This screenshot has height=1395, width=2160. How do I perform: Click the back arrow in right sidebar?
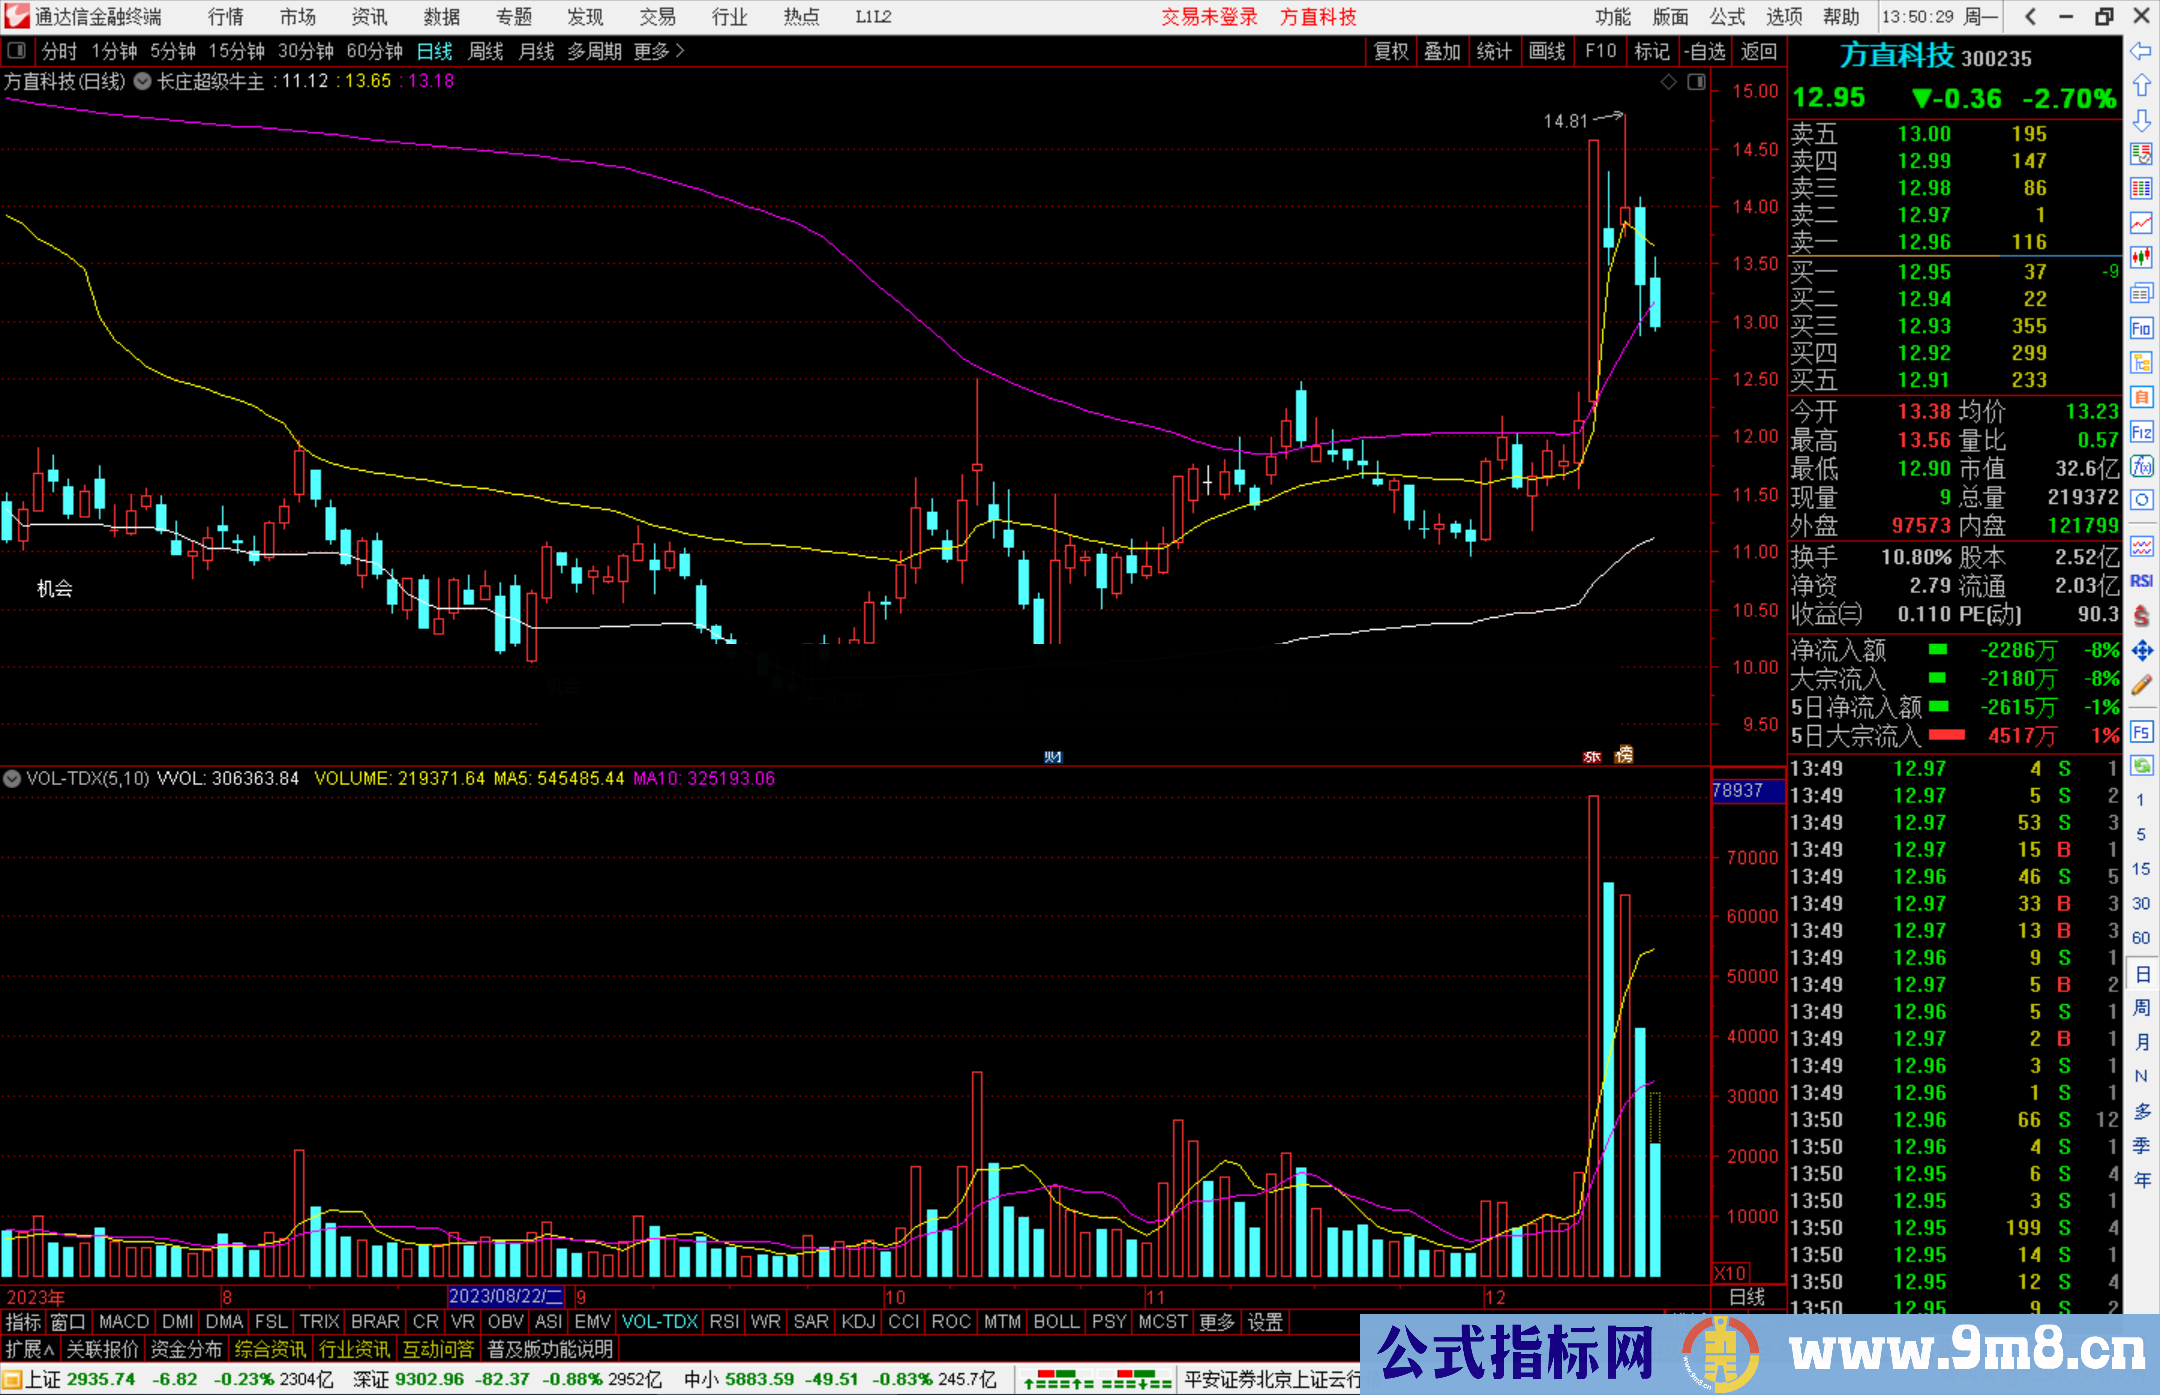(2141, 51)
